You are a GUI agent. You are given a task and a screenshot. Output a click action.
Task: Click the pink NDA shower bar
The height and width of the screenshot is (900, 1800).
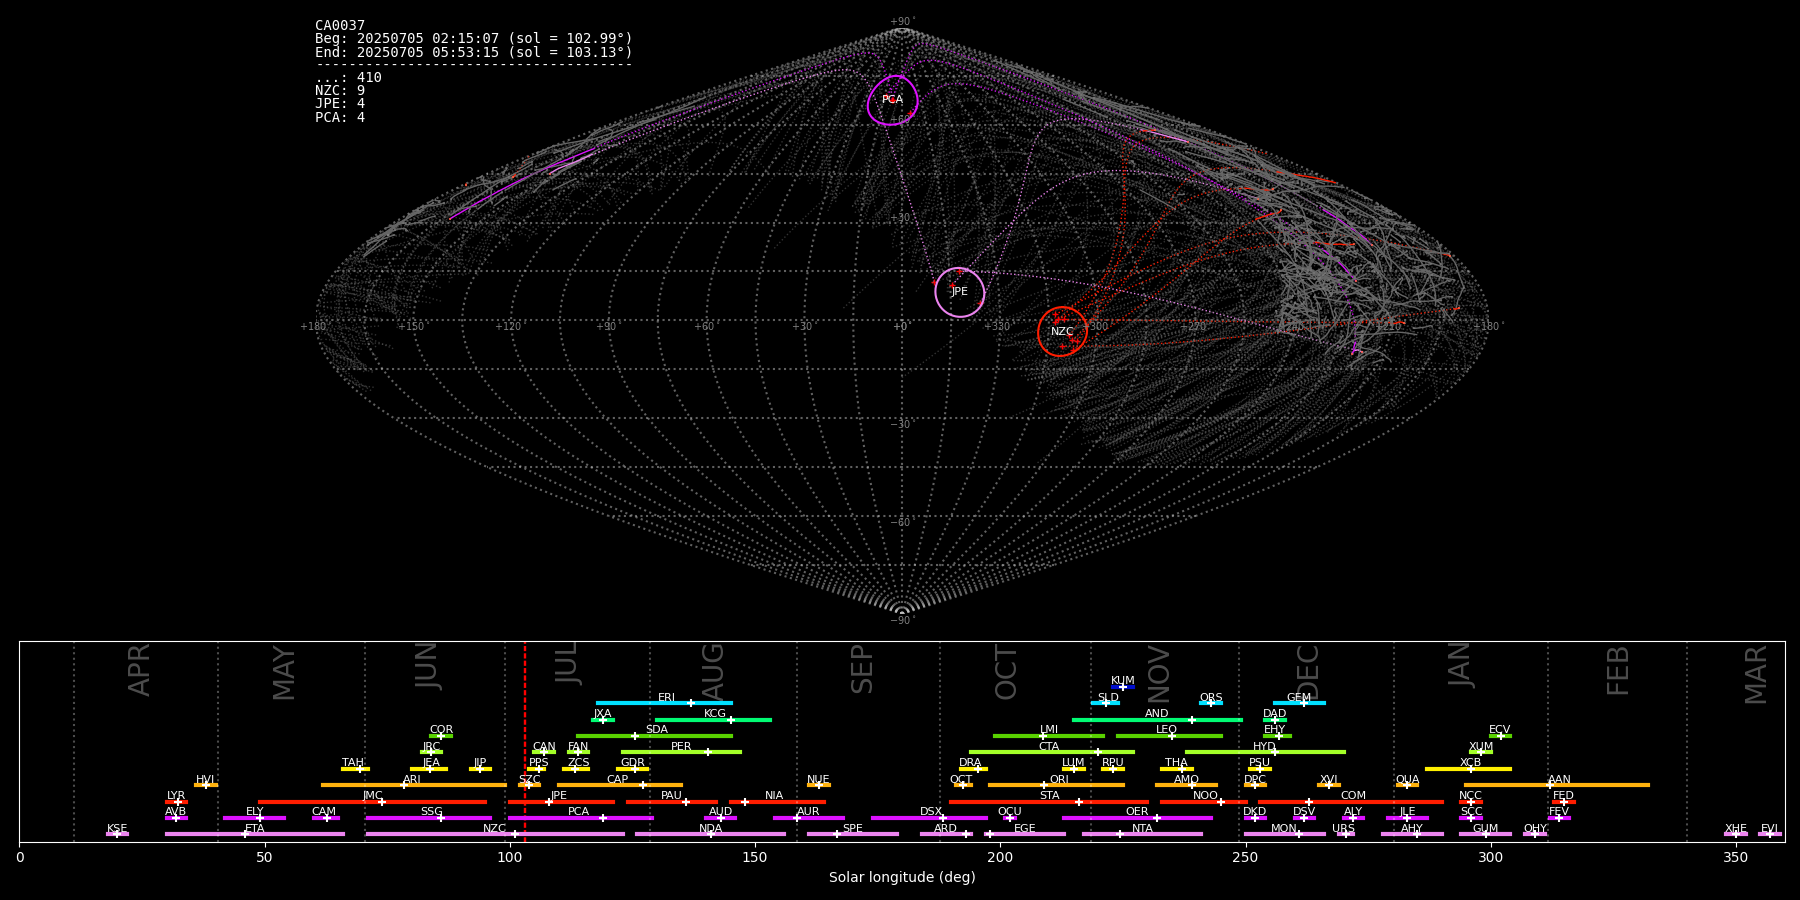710,834
